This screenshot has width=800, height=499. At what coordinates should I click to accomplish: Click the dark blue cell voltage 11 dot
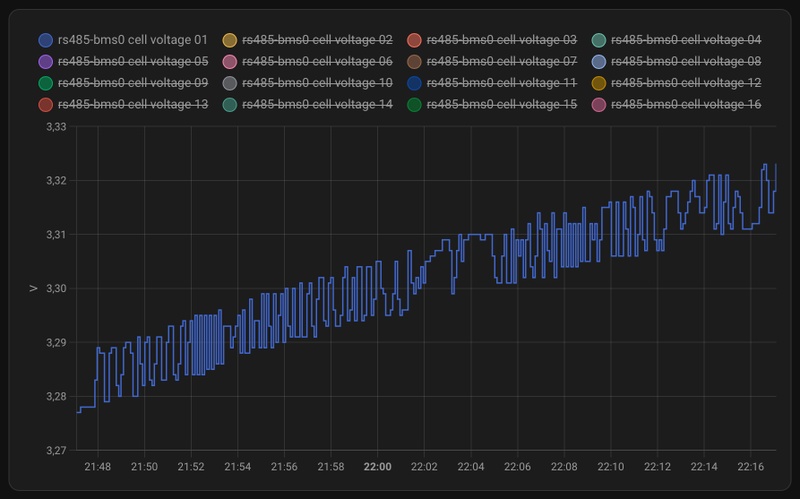[x=414, y=83]
